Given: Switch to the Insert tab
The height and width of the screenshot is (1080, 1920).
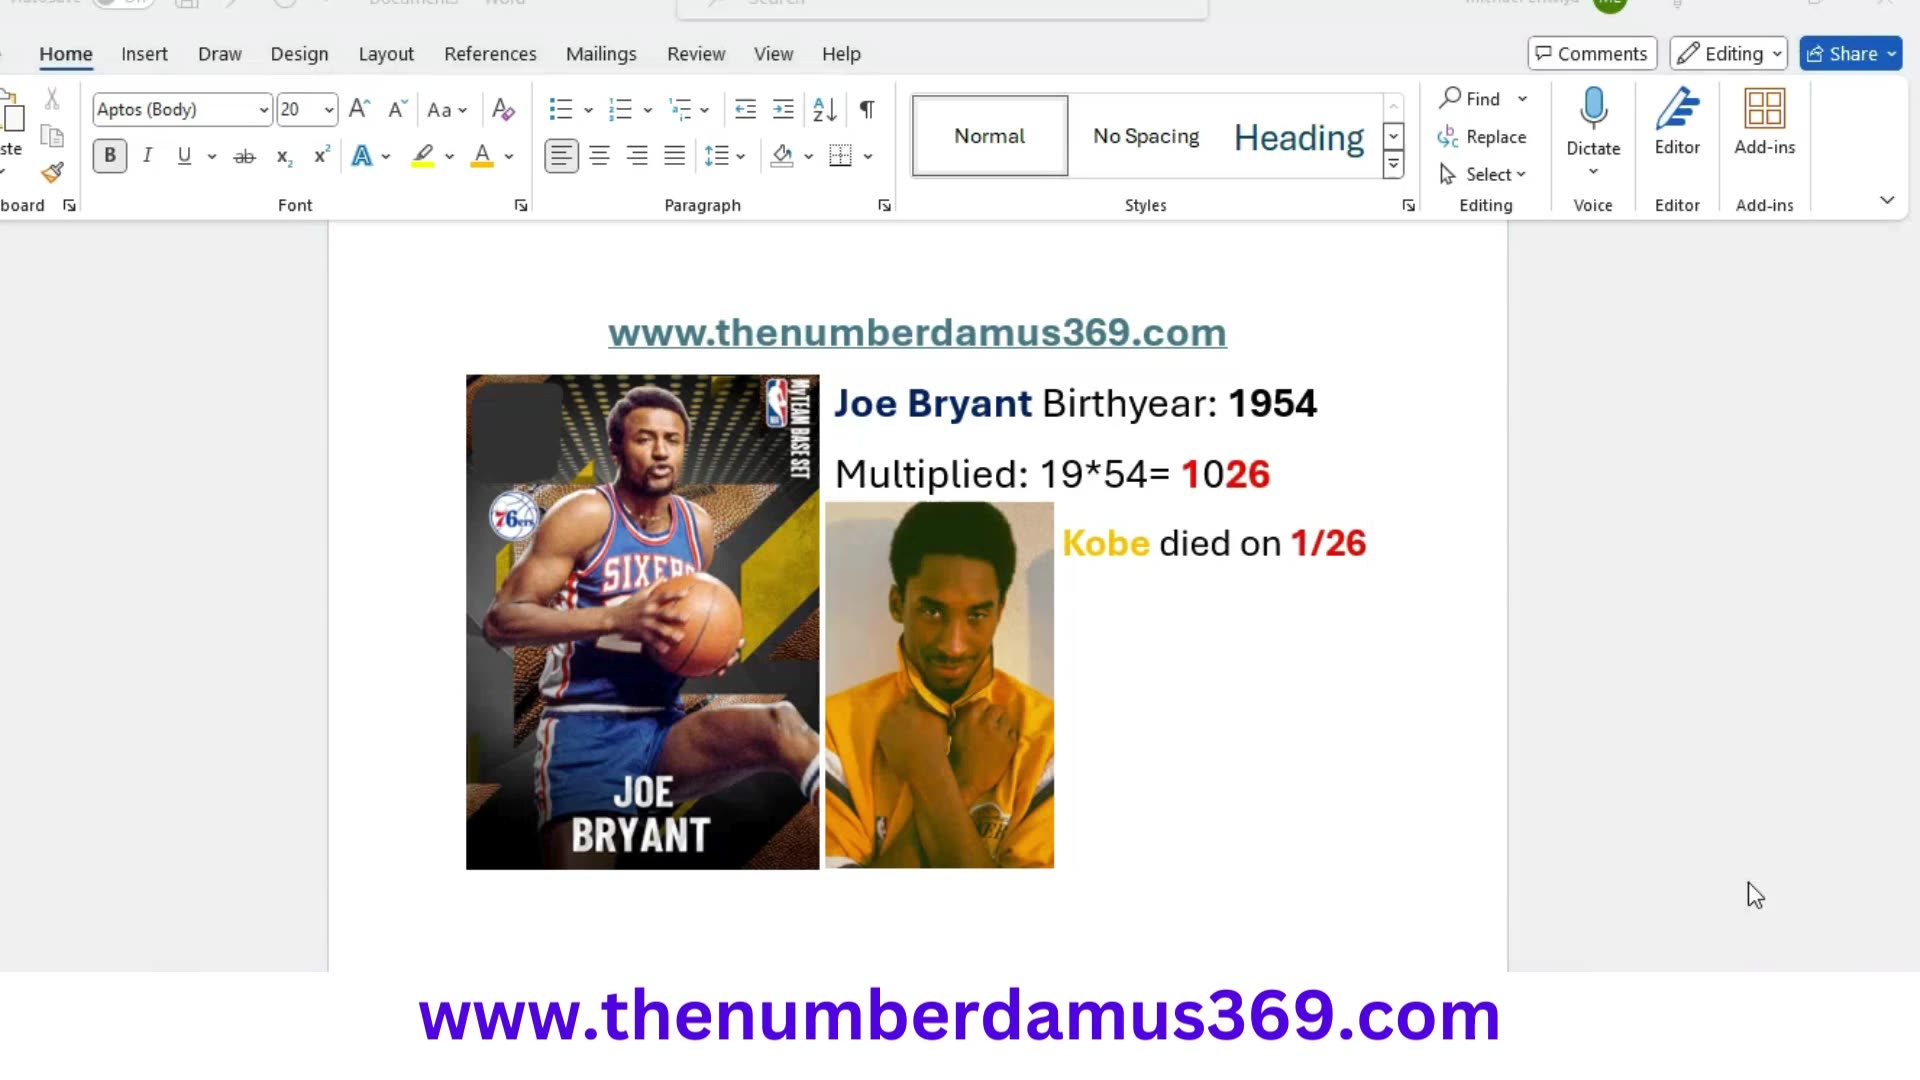Looking at the screenshot, I should point(144,54).
